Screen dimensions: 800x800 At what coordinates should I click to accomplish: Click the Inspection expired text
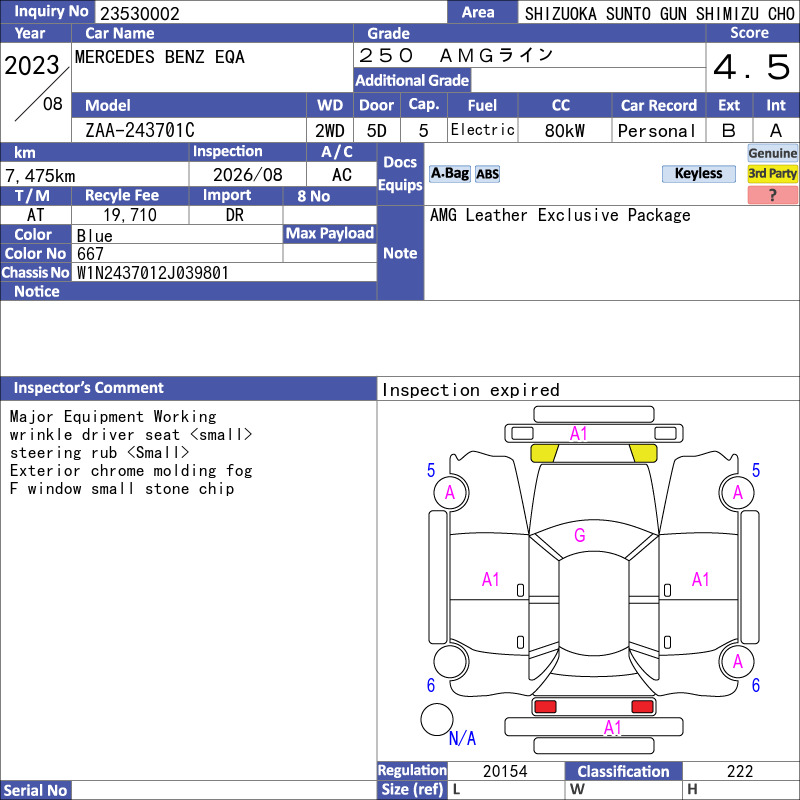click(x=471, y=390)
